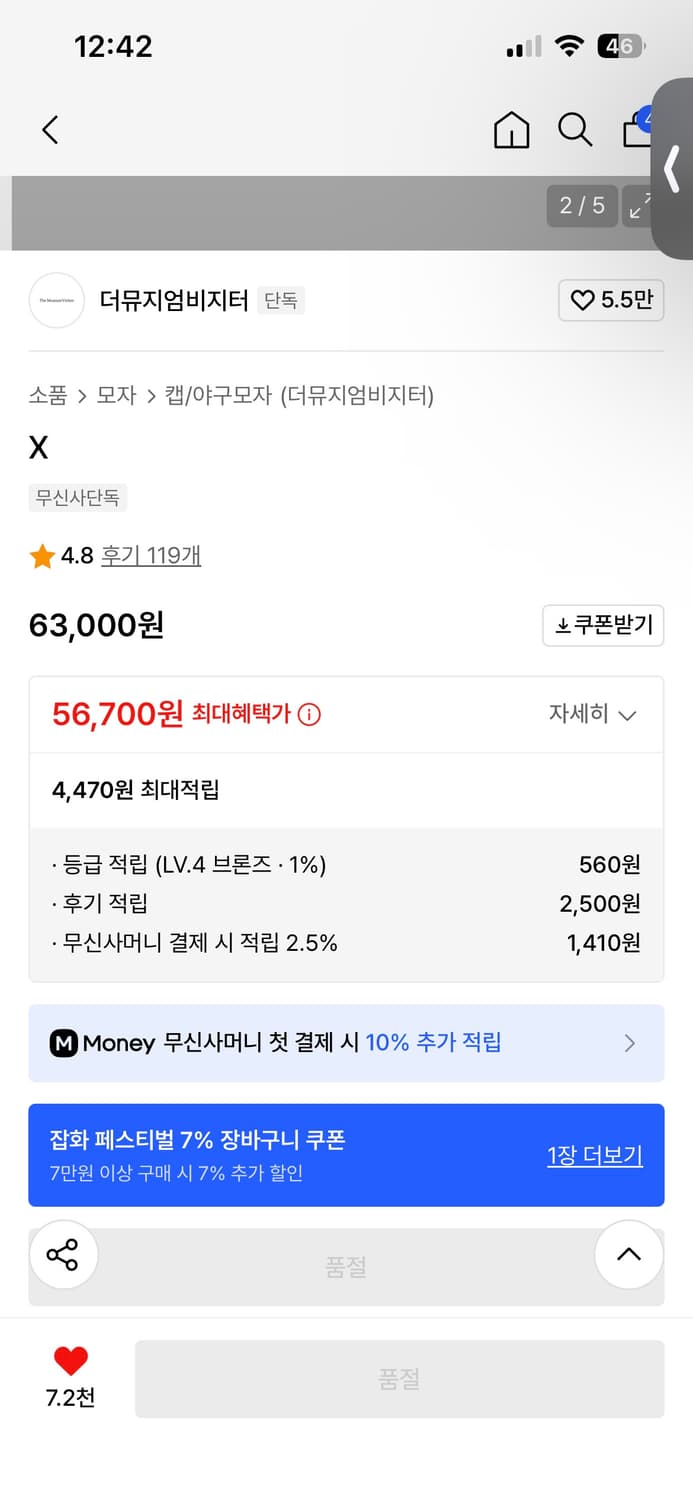Collapse content with the upward chevron button
693x1500 pixels.
(x=629, y=1254)
